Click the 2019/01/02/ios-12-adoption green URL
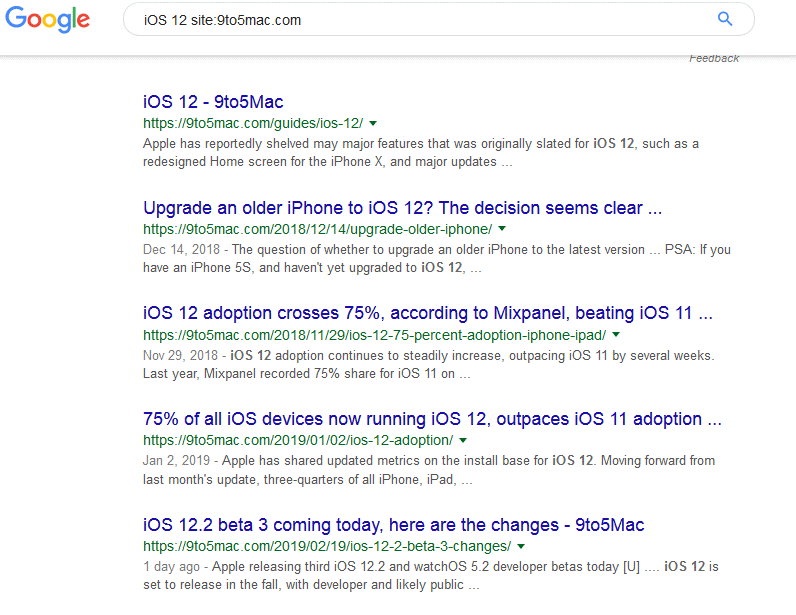 (x=298, y=440)
